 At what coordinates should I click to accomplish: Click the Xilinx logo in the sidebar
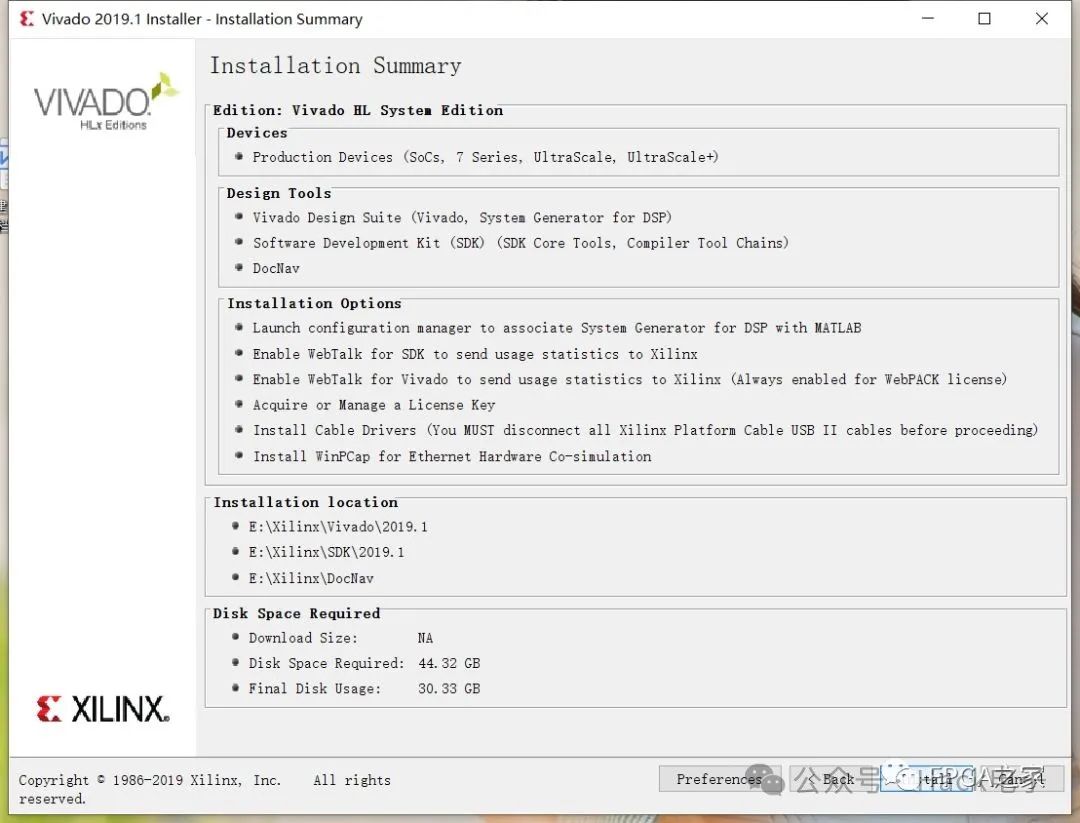tap(103, 709)
